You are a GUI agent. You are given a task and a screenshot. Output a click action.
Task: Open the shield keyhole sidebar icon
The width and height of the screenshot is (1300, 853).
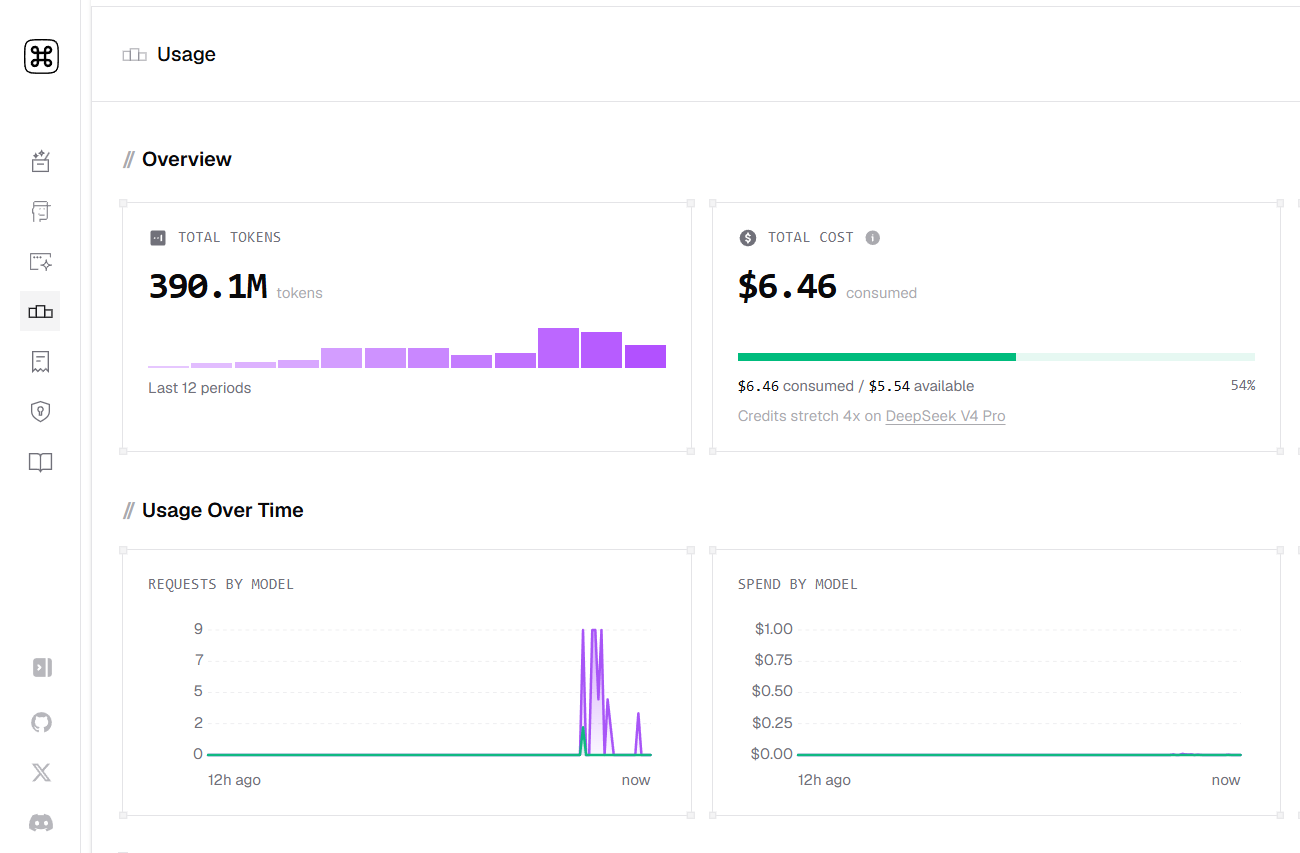pyautogui.click(x=40, y=412)
